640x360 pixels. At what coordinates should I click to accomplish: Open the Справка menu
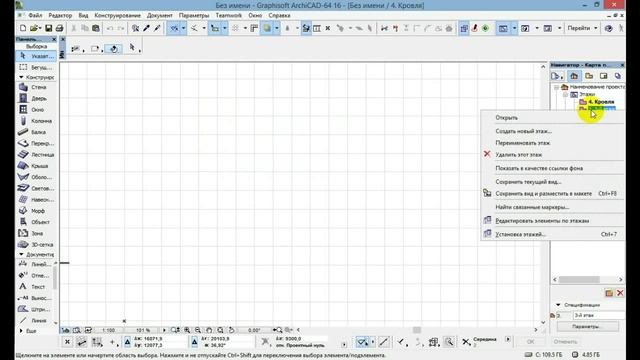coord(279,16)
